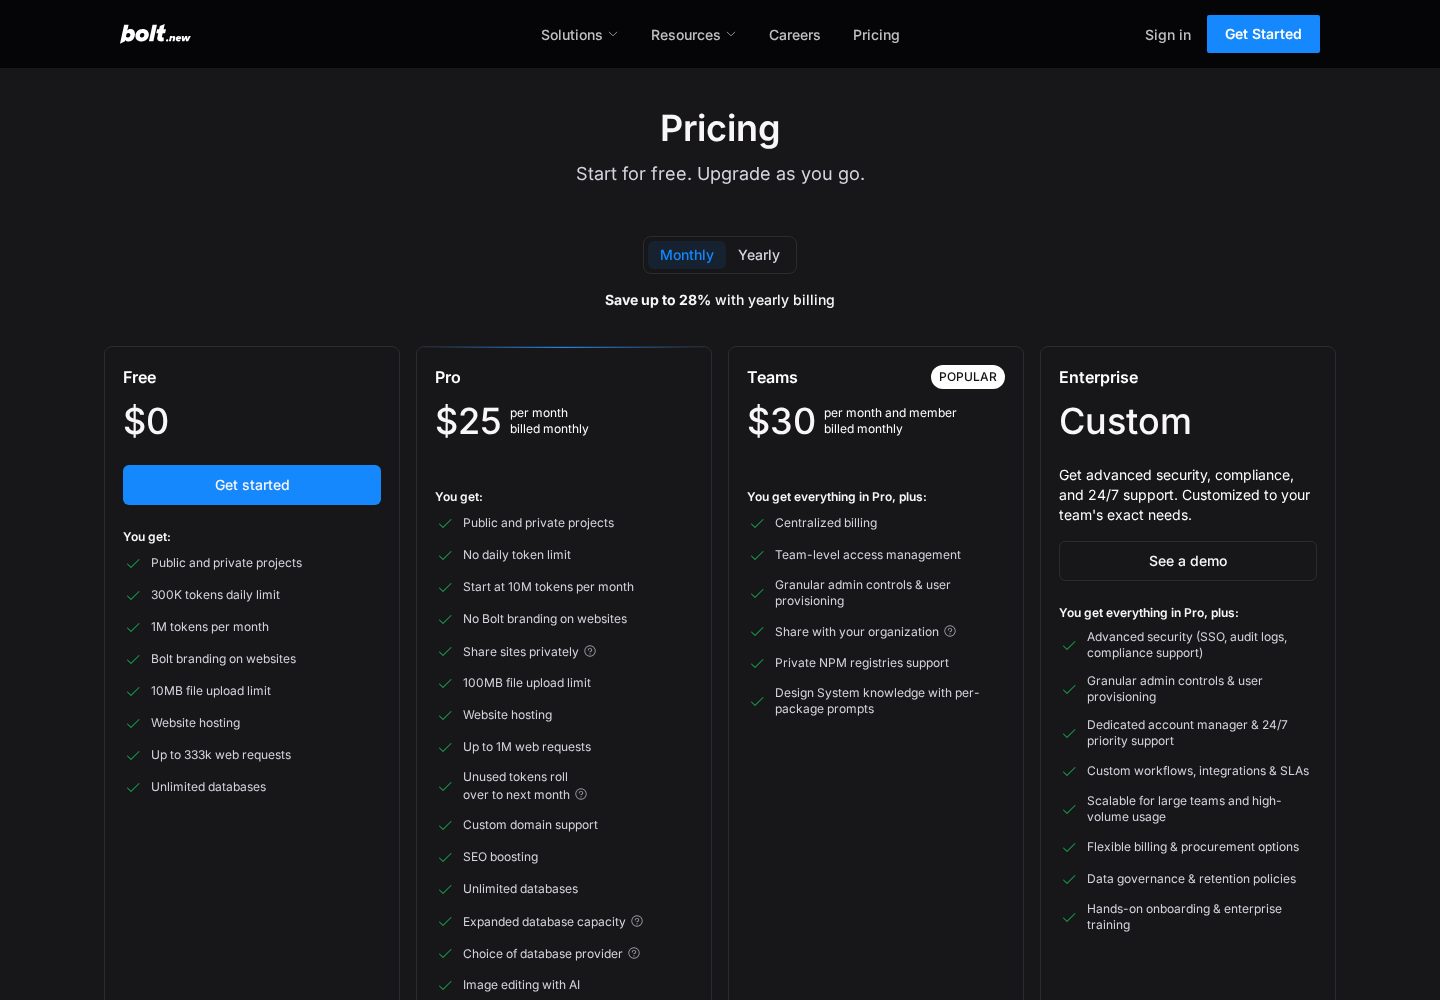Click 'Up to 333k web requests'

(x=221, y=755)
